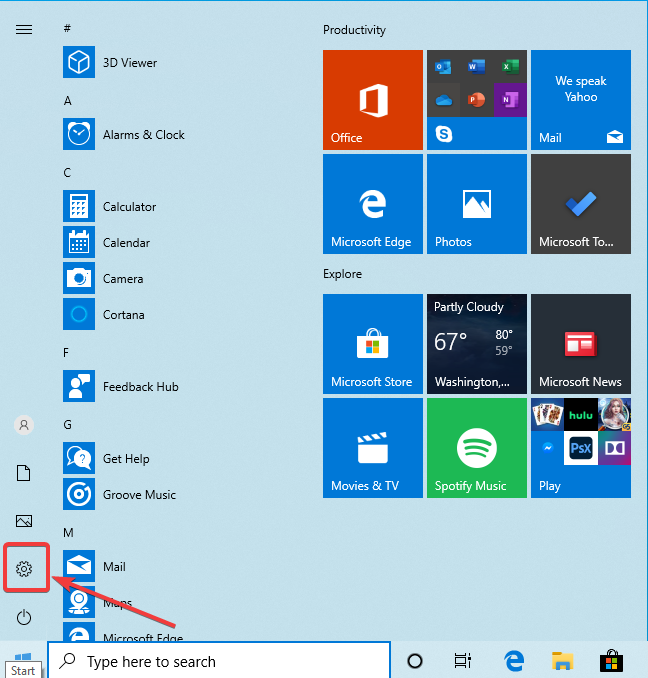Open the Microsoft Edge tile
This screenshot has height=678, width=648.
point(373,204)
